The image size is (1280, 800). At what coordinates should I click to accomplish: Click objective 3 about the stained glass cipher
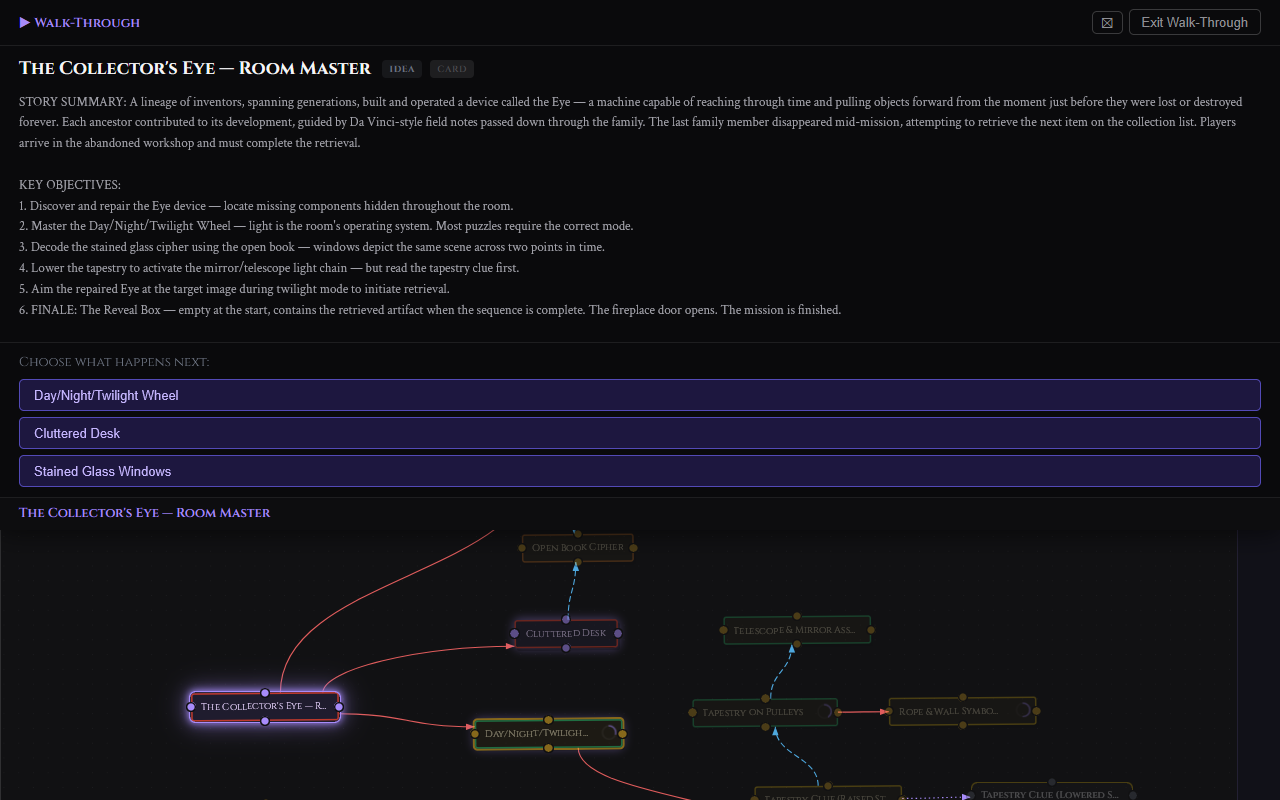click(x=312, y=247)
